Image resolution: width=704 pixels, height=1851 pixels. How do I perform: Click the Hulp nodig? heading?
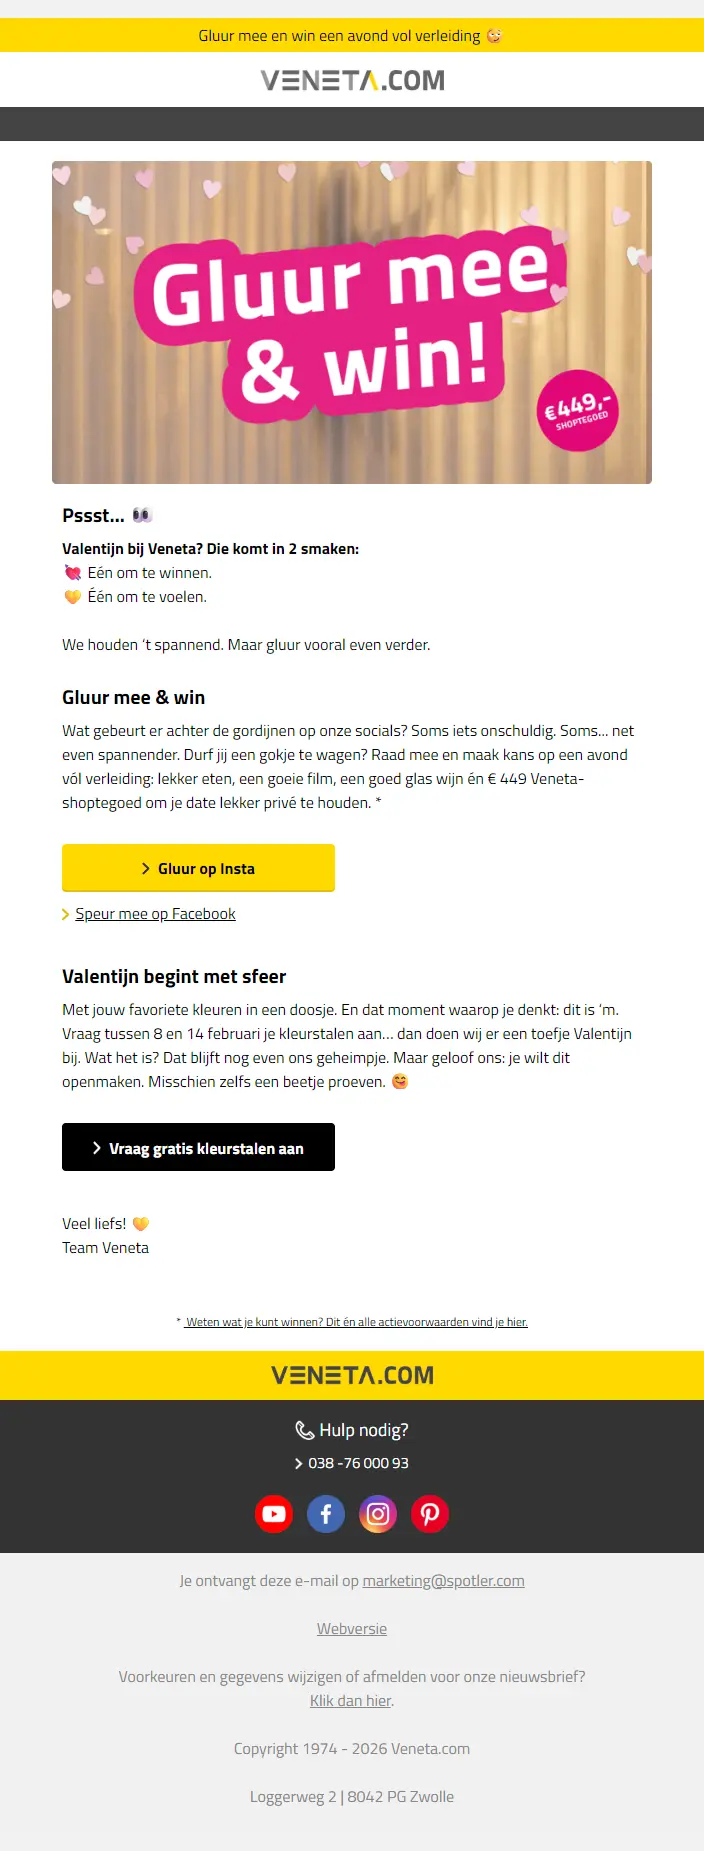click(364, 1431)
